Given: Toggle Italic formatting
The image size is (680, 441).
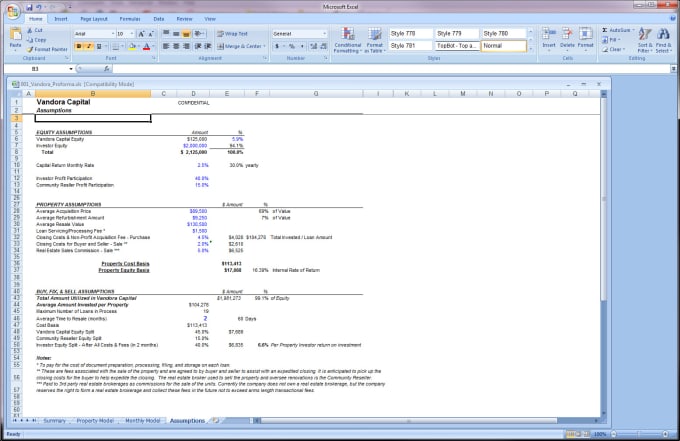Looking at the screenshot, I should coord(89,46).
